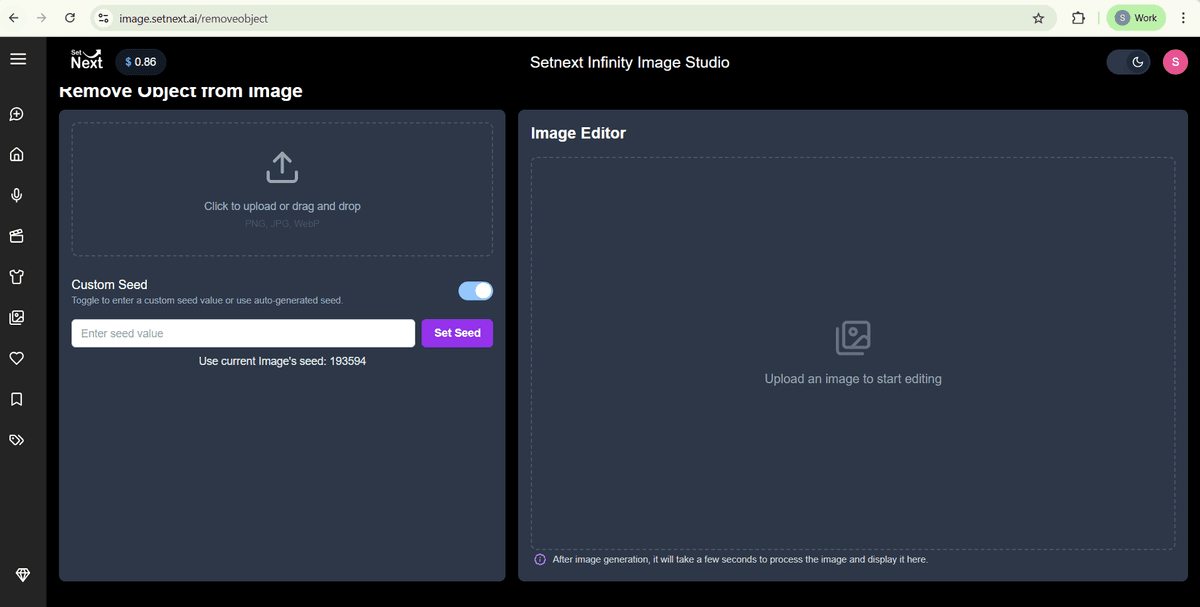
Task: Click the info icon below the Image Editor
Action: tap(540, 560)
